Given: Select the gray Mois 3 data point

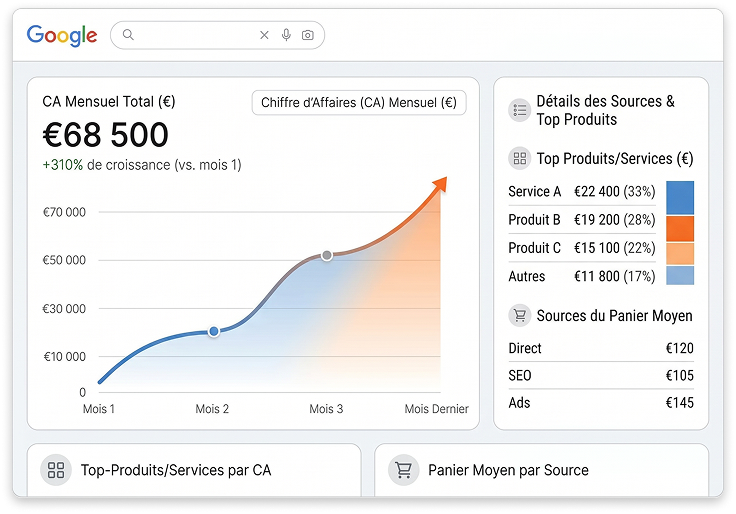Looking at the screenshot, I should [327, 256].
